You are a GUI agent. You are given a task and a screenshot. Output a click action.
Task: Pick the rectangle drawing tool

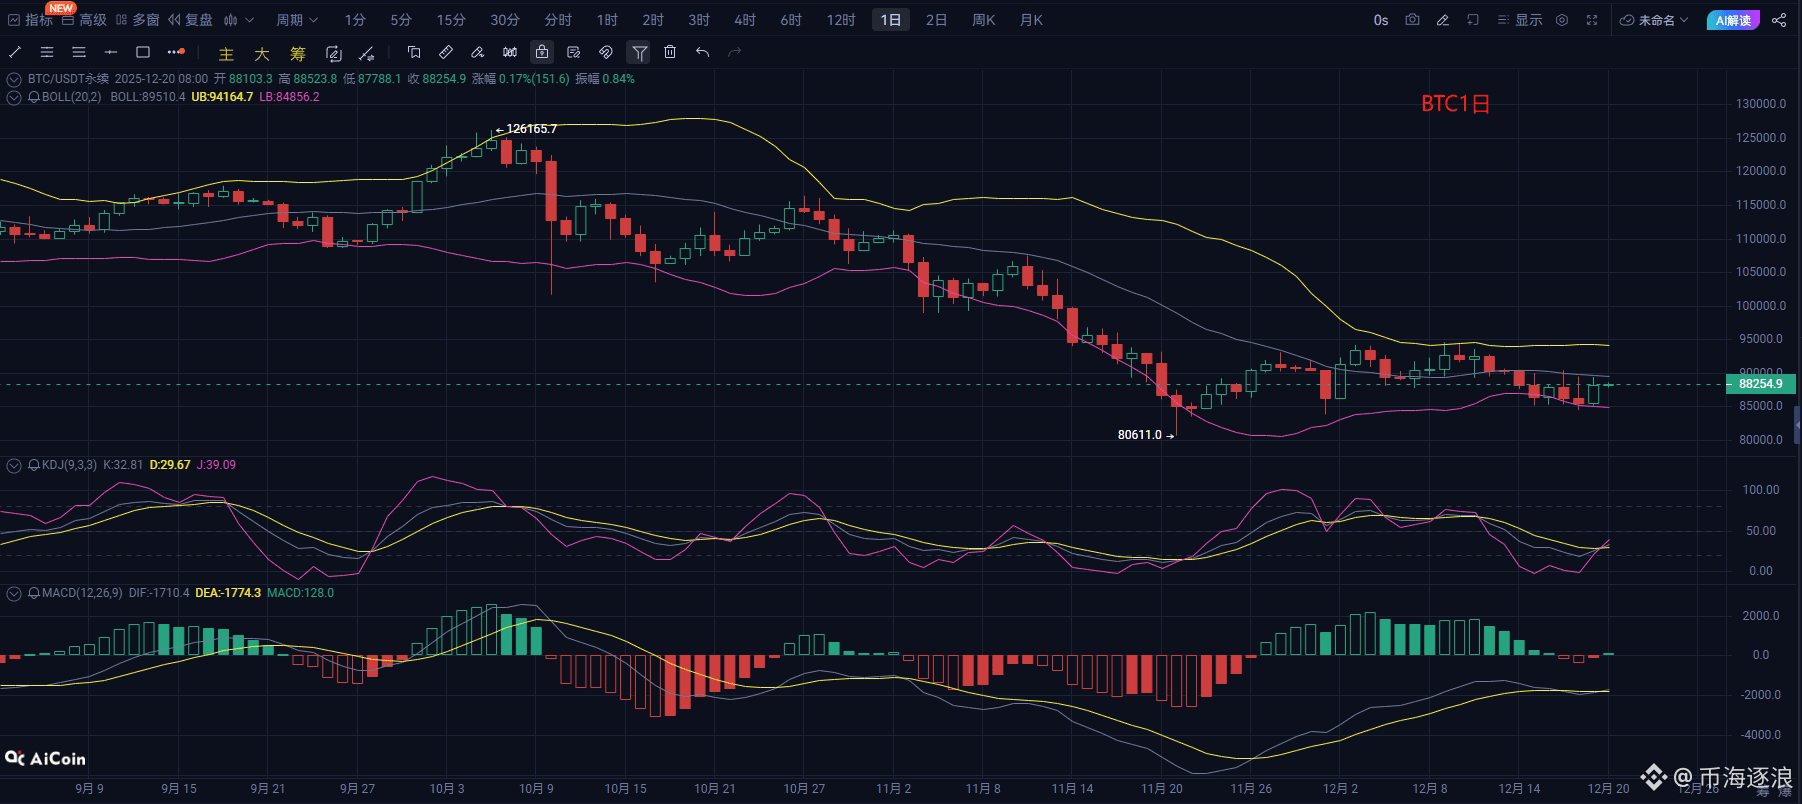(143, 52)
